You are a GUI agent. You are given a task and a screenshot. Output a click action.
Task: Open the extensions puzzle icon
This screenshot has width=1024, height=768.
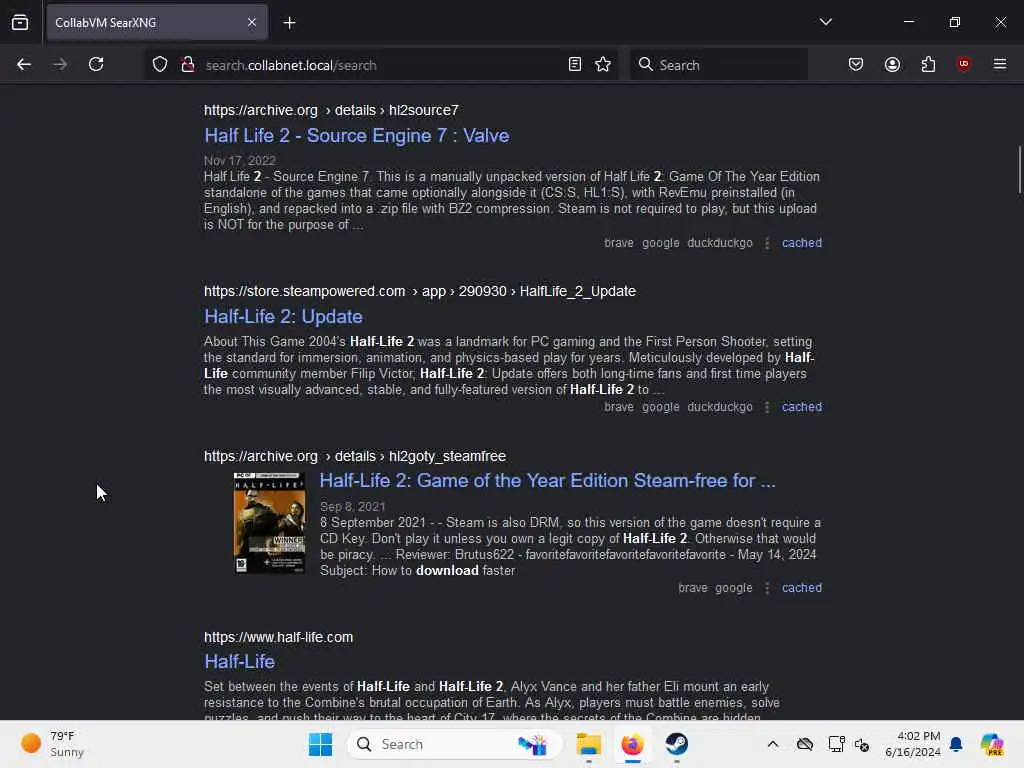(x=928, y=64)
